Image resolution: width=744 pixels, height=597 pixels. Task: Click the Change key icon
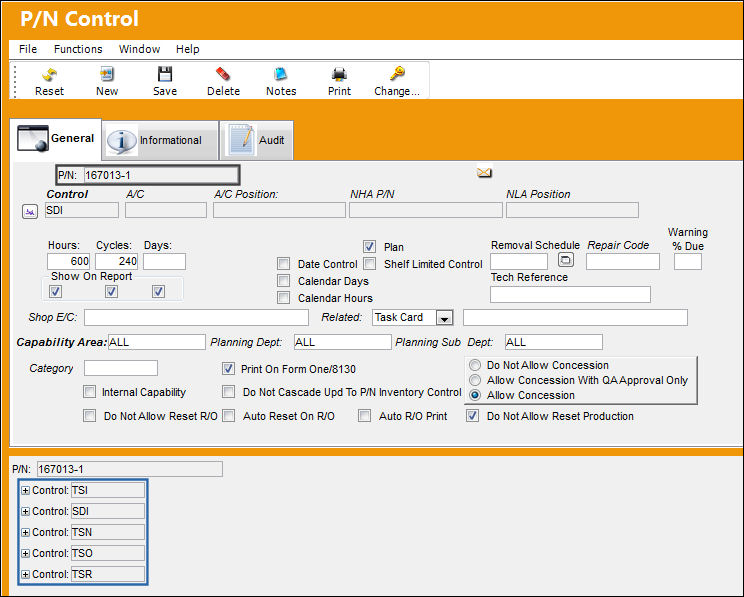coord(397,74)
